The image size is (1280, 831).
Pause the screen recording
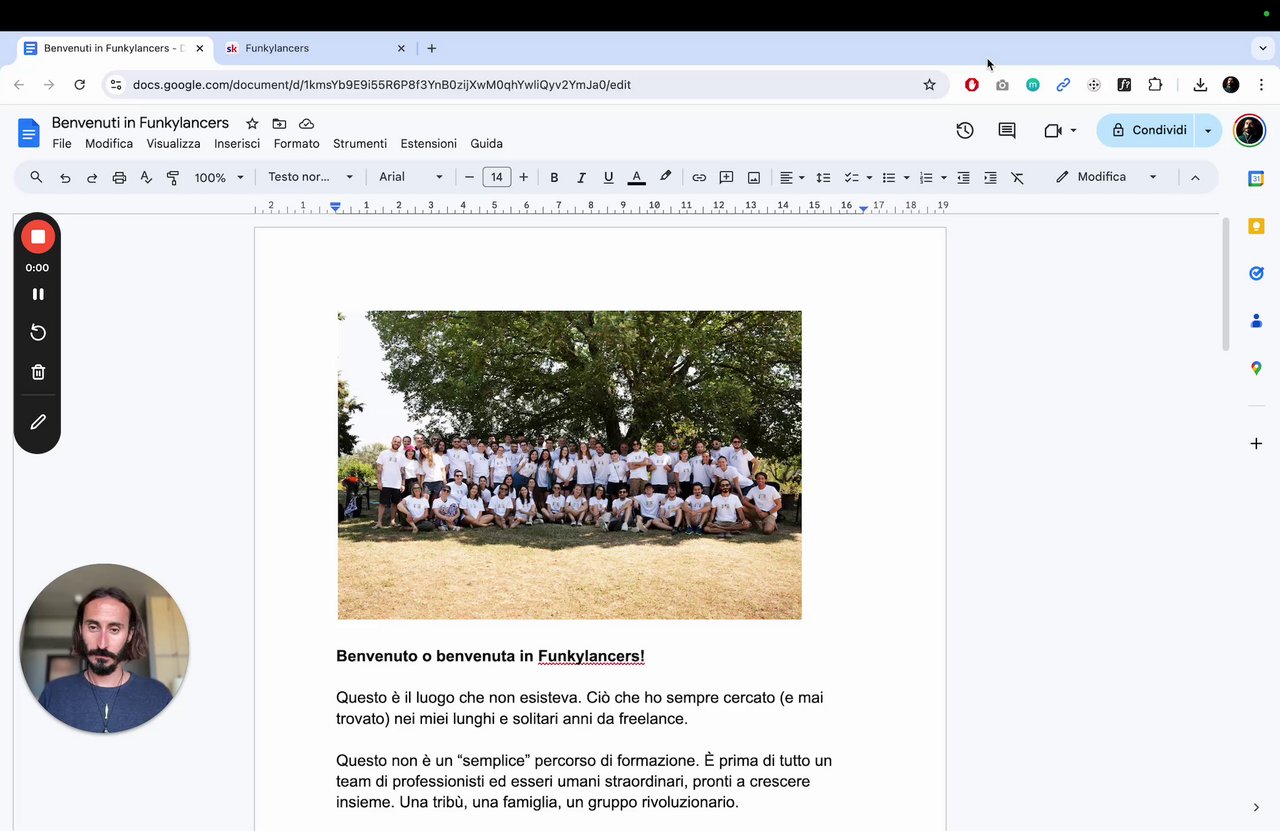38,294
